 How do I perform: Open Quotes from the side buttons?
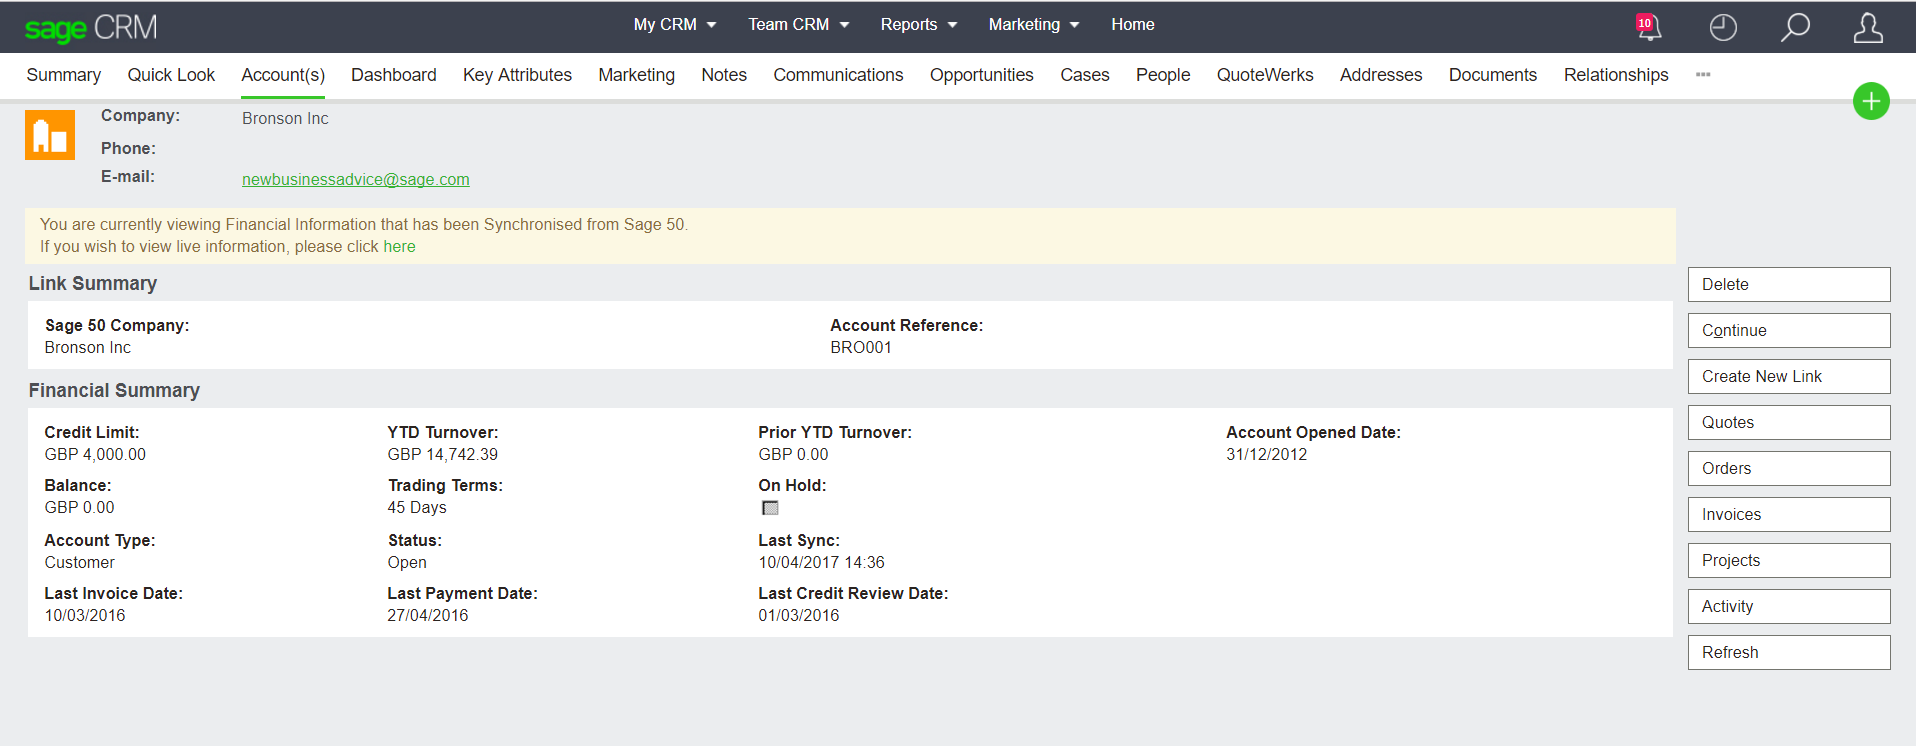1789,422
